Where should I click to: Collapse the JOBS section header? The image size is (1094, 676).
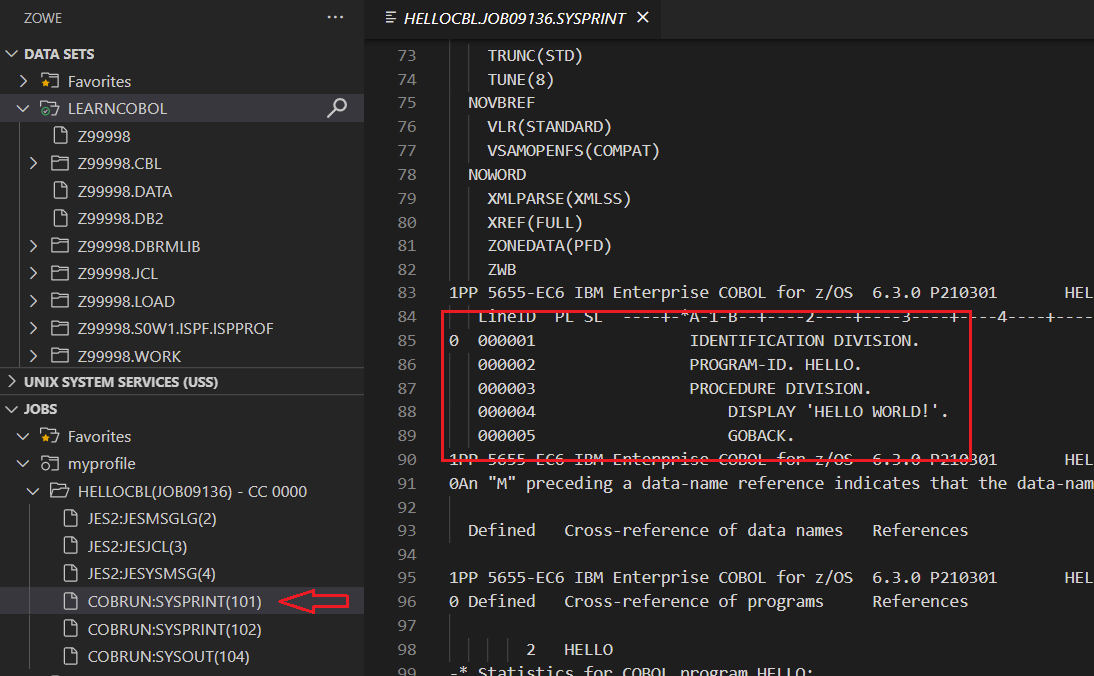(12, 409)
